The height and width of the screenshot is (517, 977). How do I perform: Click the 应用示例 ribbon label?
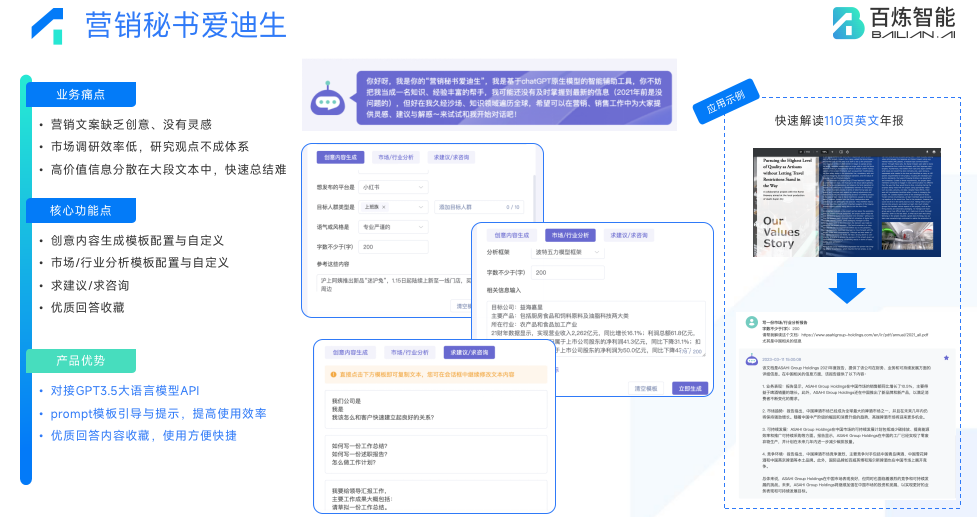tap(726, 101)
